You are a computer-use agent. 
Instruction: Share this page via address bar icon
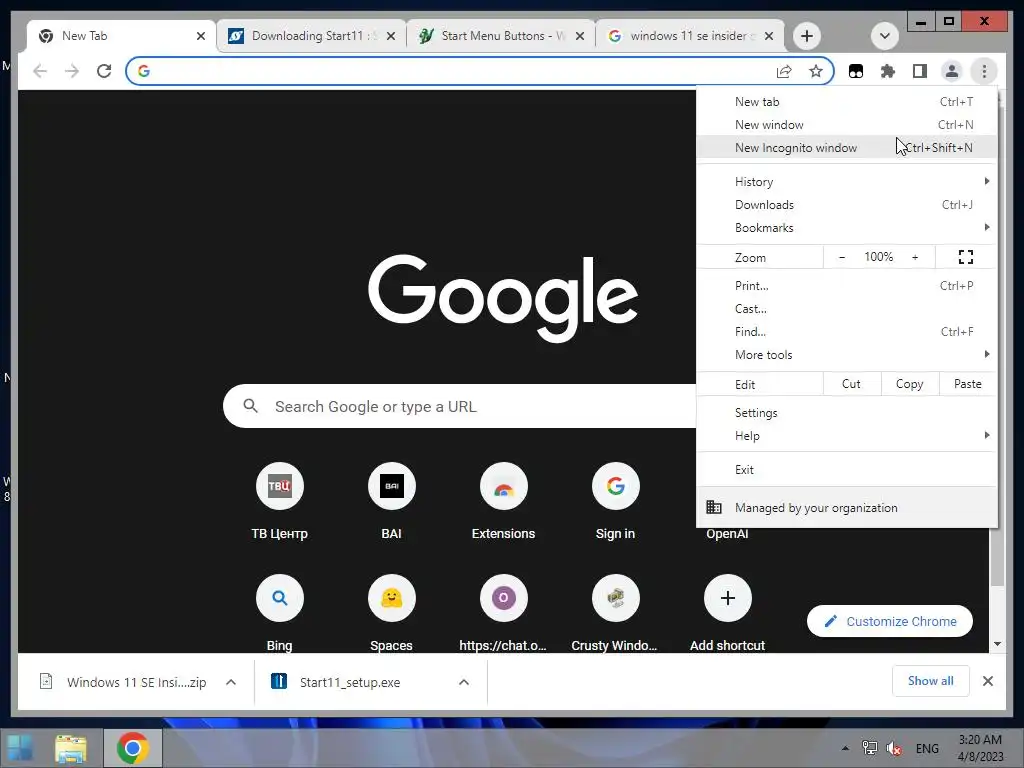pyautogui.click(x=784, y=71)
